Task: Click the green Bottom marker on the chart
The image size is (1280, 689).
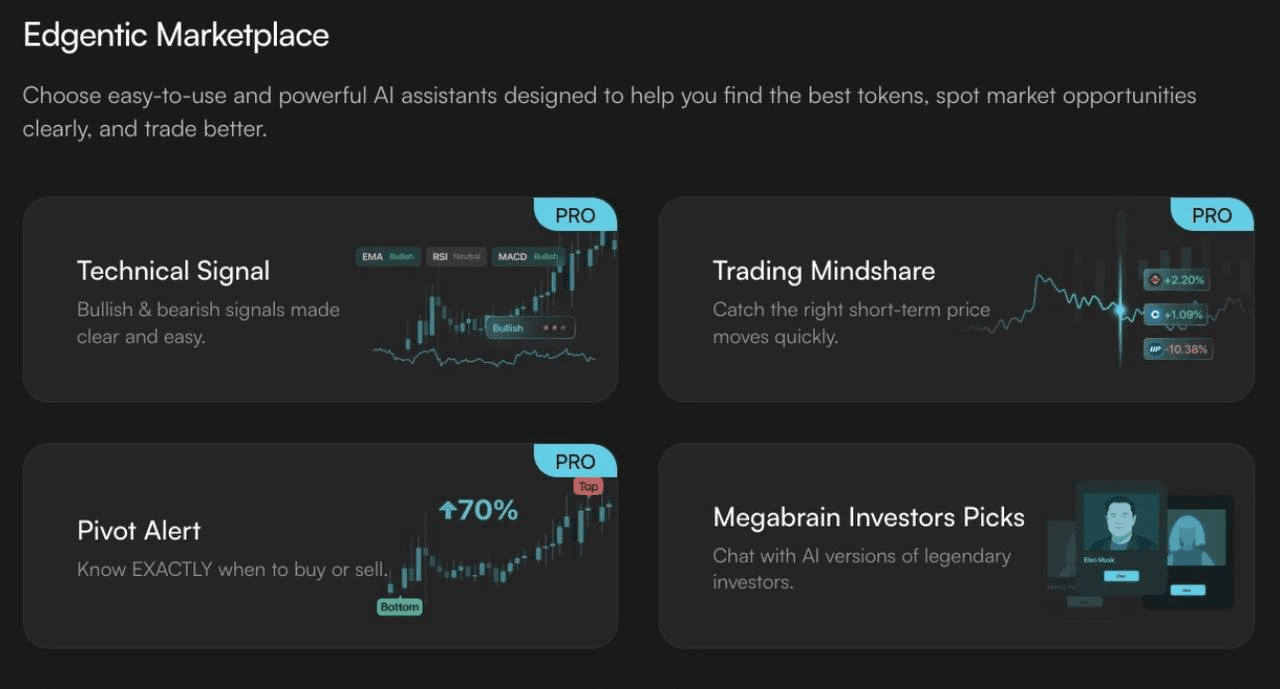Action: click(x=399, y=607)
